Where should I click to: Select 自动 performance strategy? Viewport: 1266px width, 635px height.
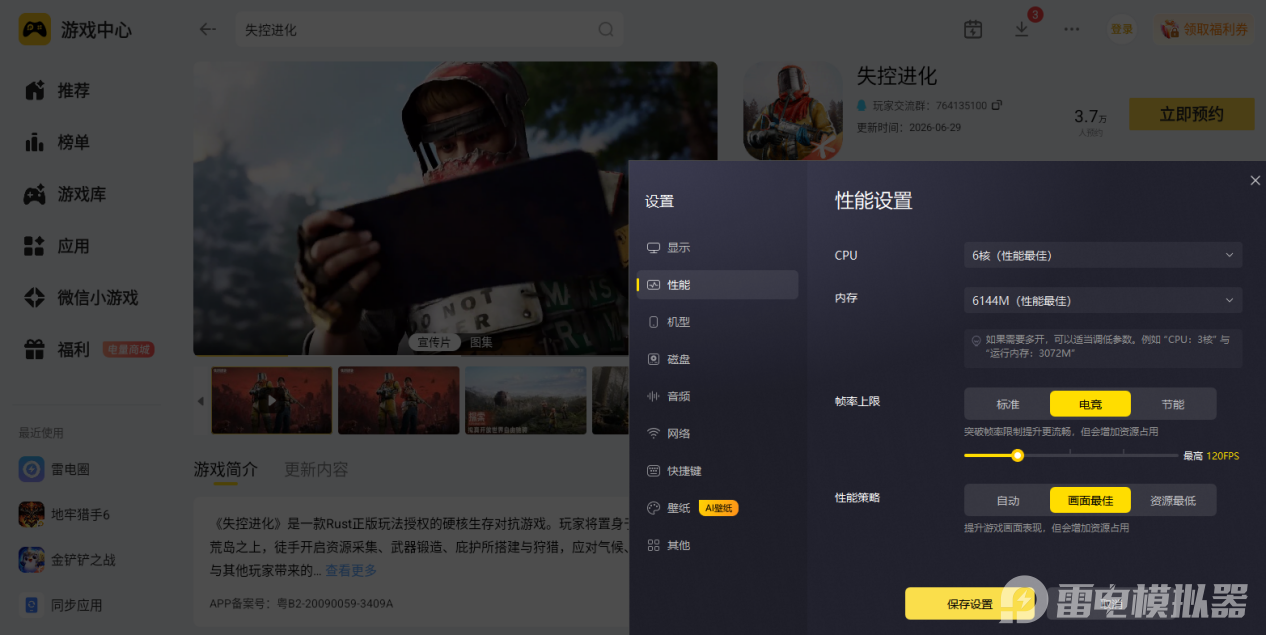point(1008,500)
